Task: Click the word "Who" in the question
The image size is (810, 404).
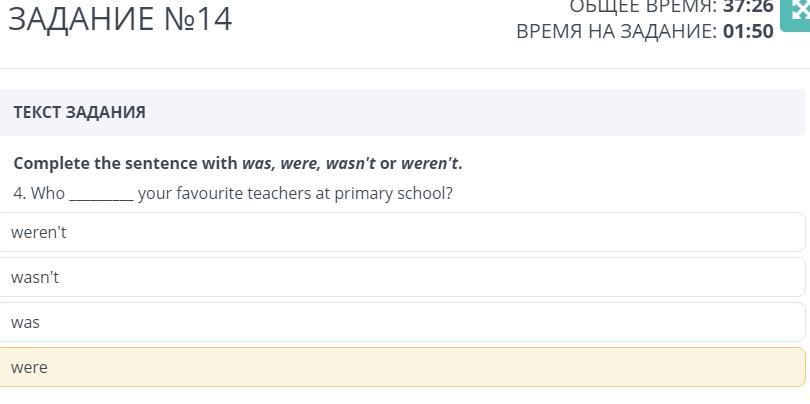Action: pos(48,193)
